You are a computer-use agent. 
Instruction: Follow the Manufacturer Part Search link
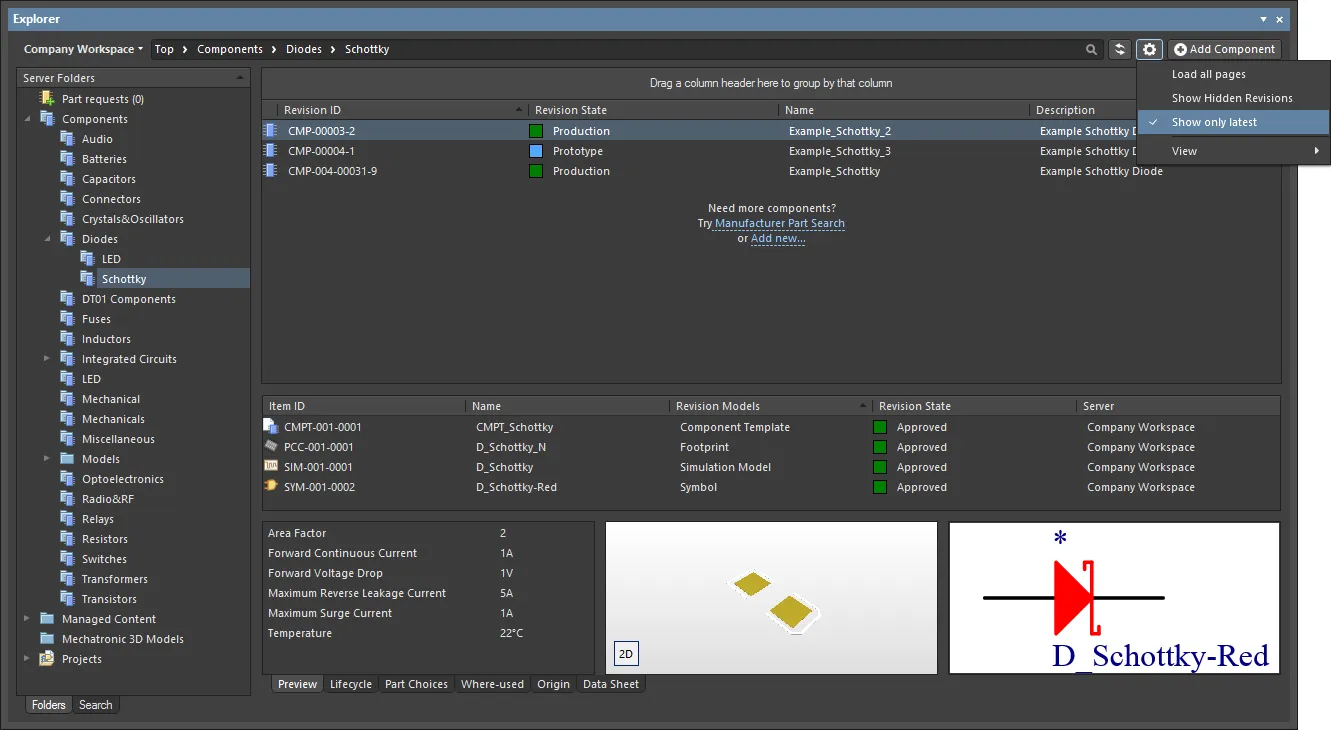point(779,223)
